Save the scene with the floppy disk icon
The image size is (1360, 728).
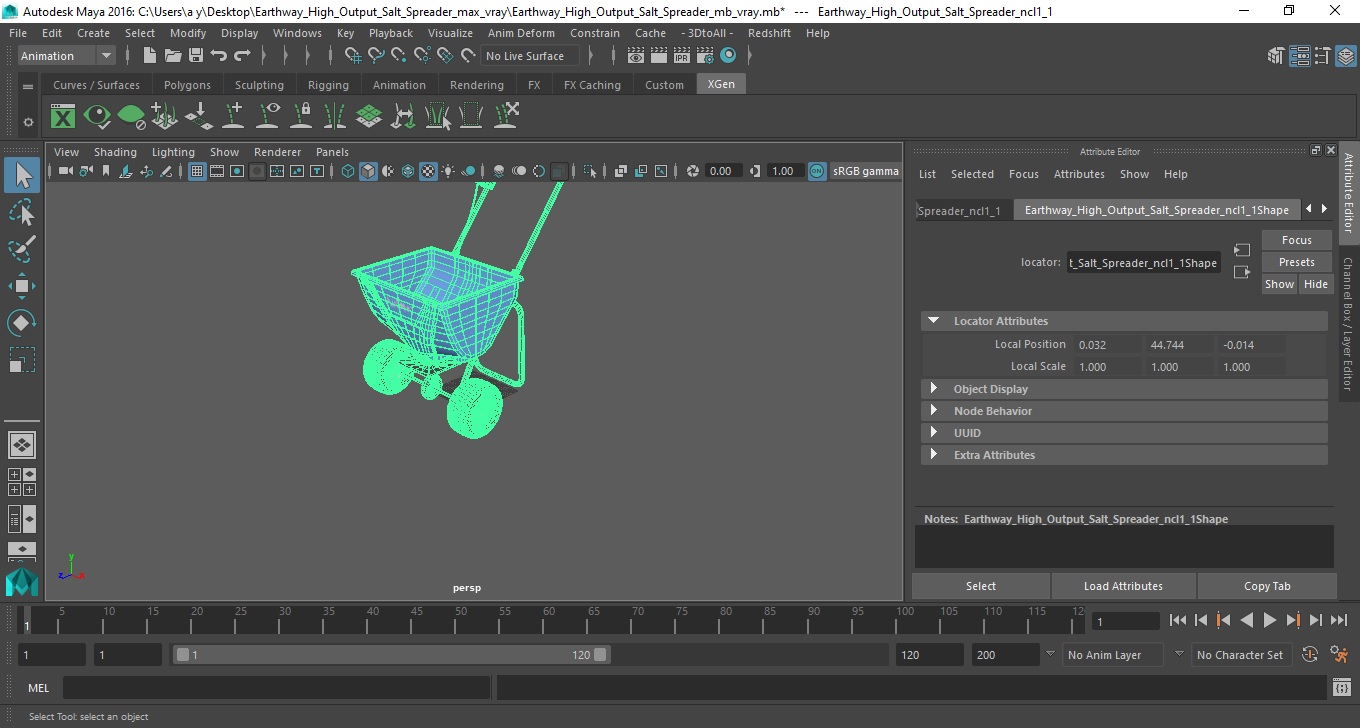(x=195, y=56)
